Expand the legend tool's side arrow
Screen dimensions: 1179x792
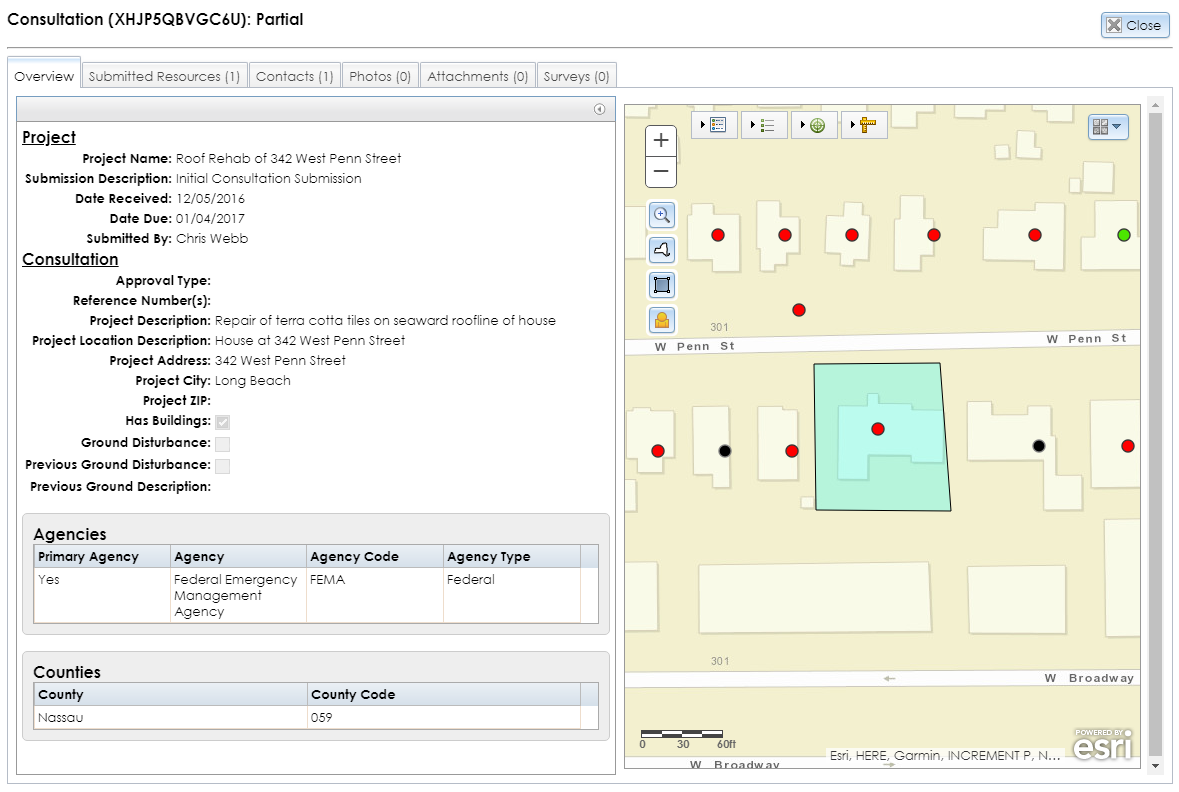pos(704,125)
